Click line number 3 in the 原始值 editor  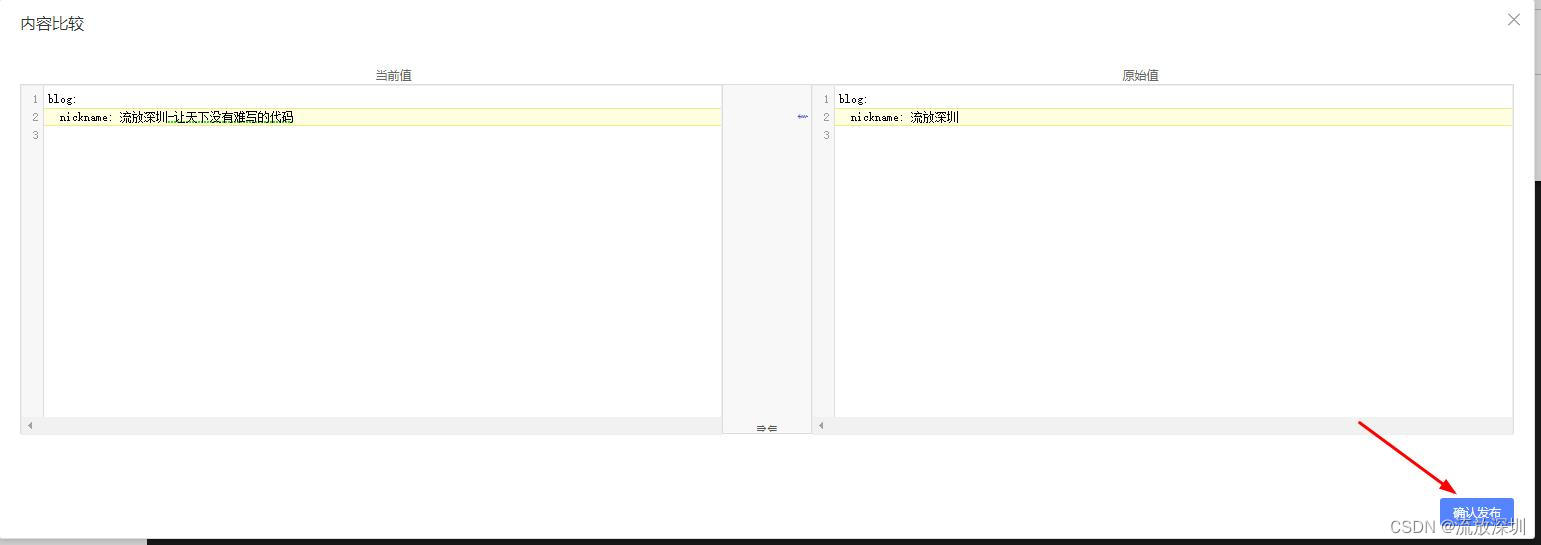coord(826,135)
